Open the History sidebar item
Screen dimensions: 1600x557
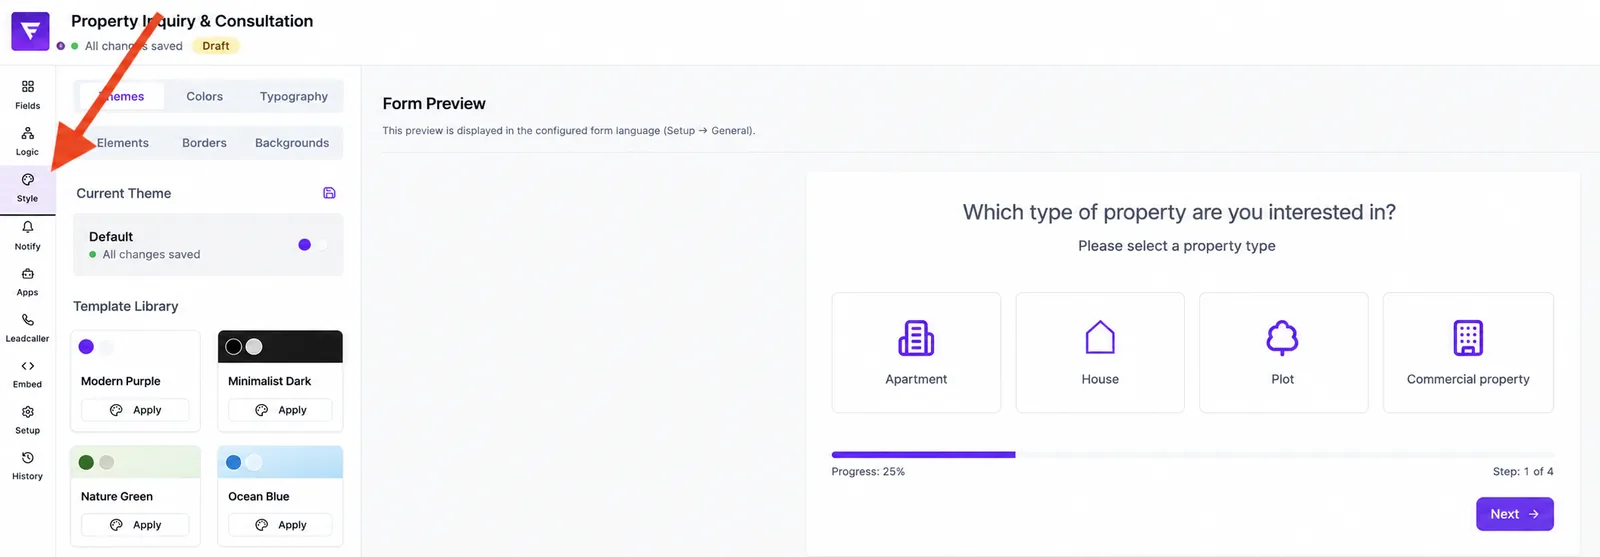click(28, 466)
